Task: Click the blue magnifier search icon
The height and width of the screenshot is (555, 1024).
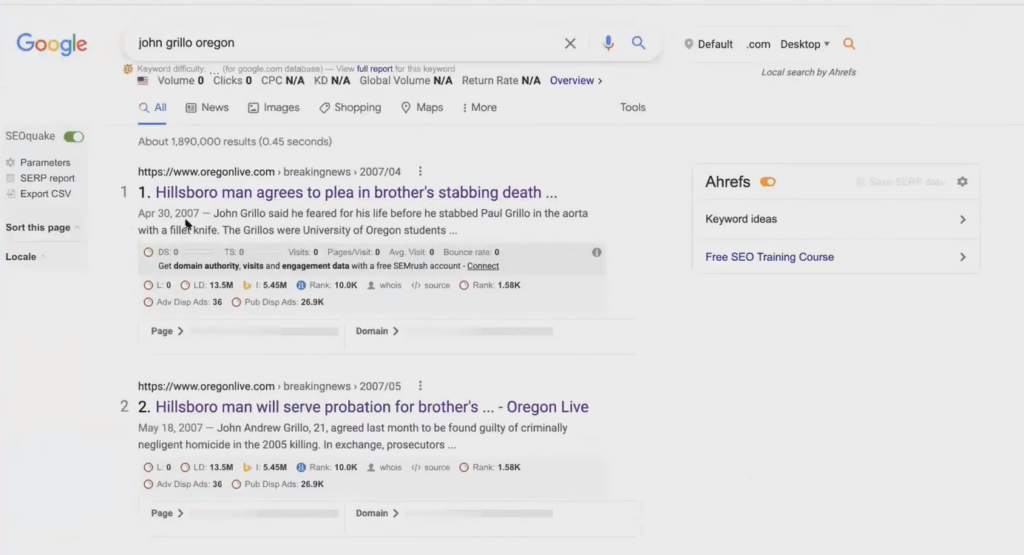Action: (639, 43)
